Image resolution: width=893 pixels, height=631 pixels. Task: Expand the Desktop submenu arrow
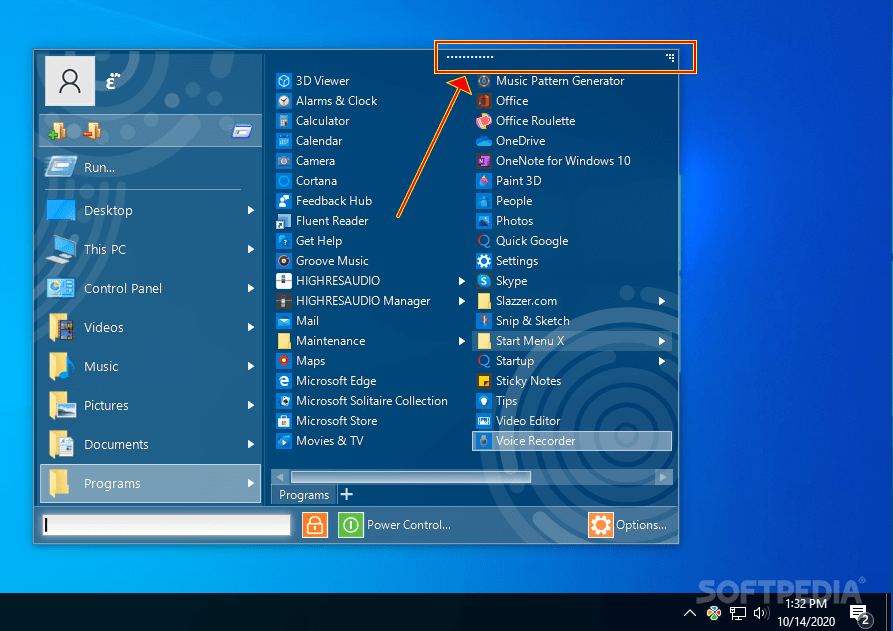pos(251,210)
